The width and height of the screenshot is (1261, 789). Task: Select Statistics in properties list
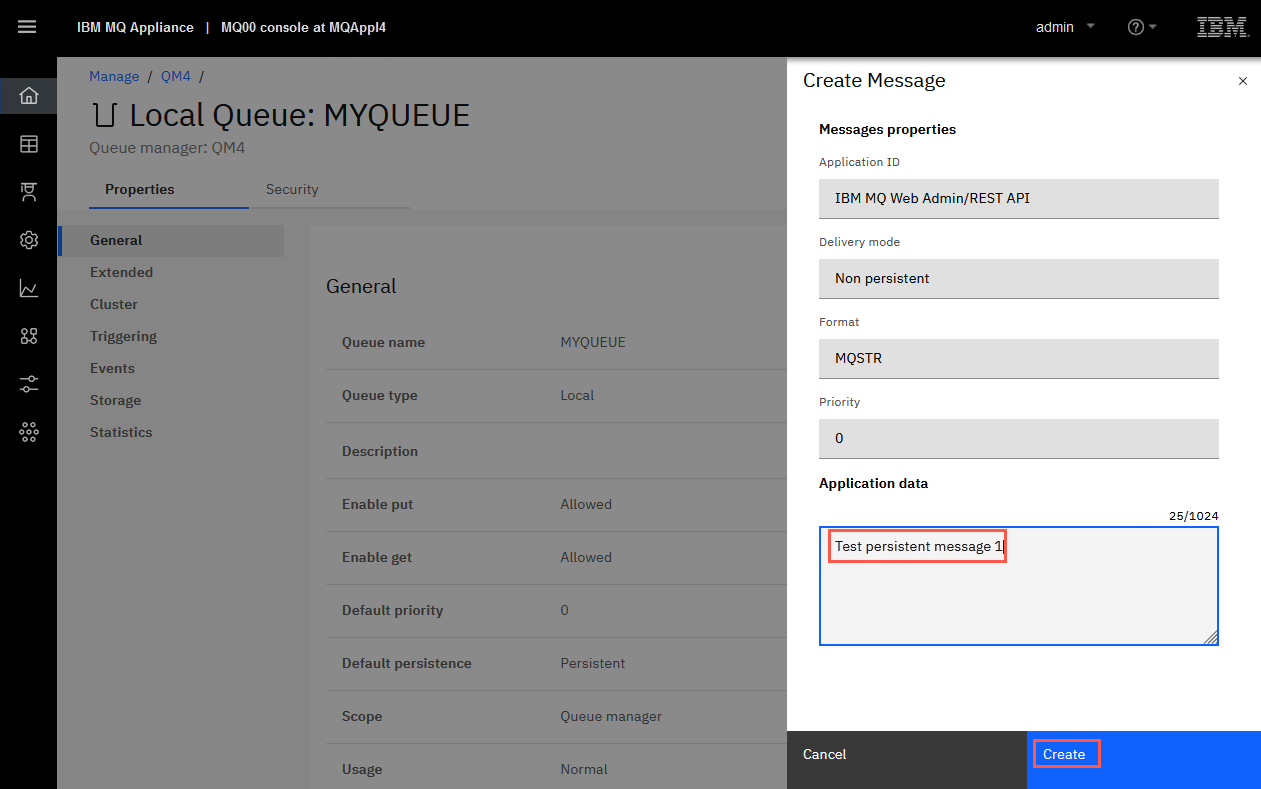pyautogui.click(x=171, y=432)
